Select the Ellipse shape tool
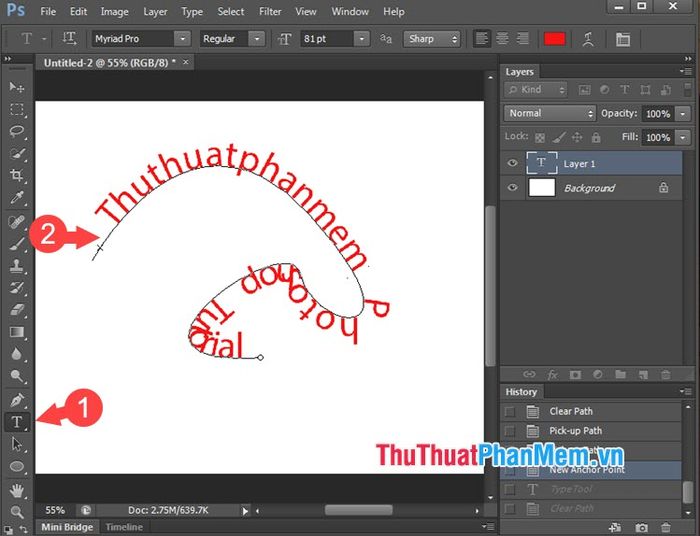Screen dimensions: 700x536 [x=17, y=467]
